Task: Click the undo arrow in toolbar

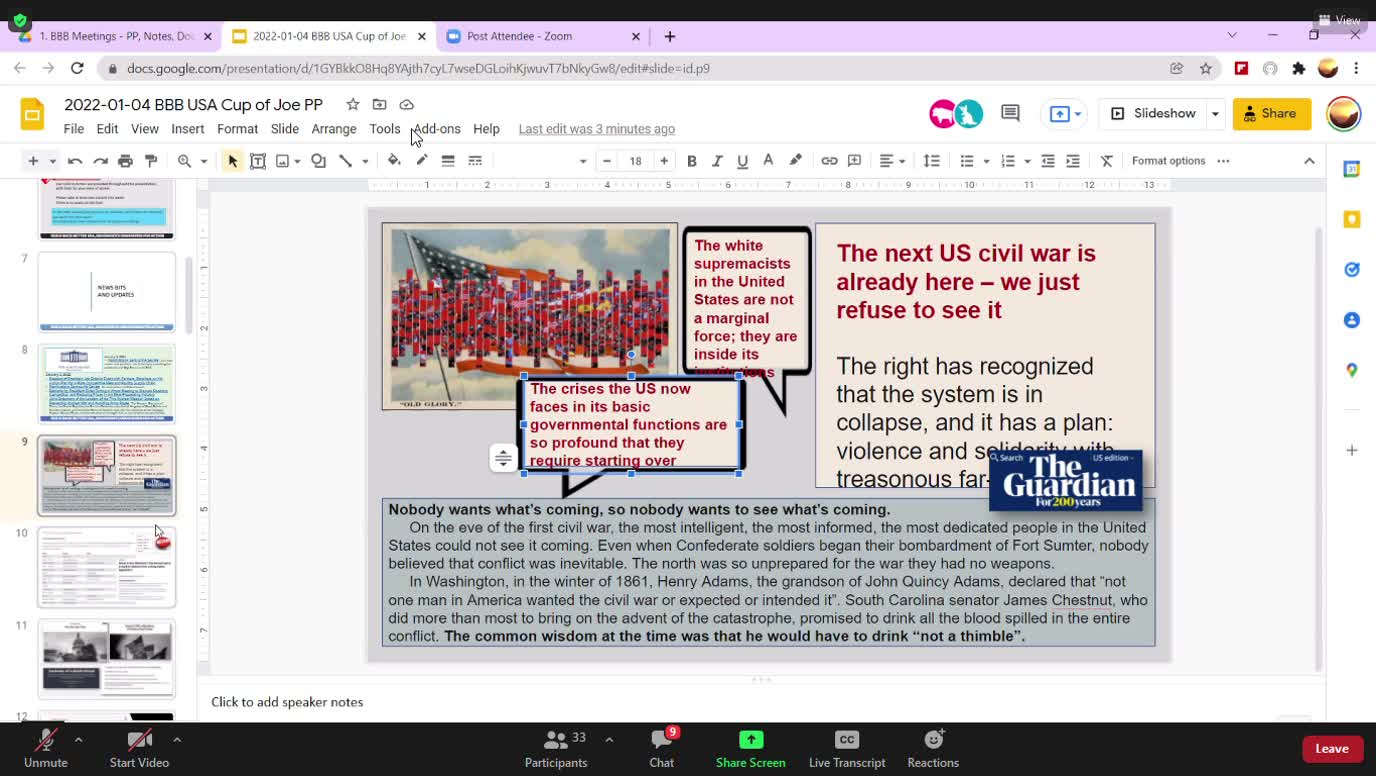Action: (75, 161)
